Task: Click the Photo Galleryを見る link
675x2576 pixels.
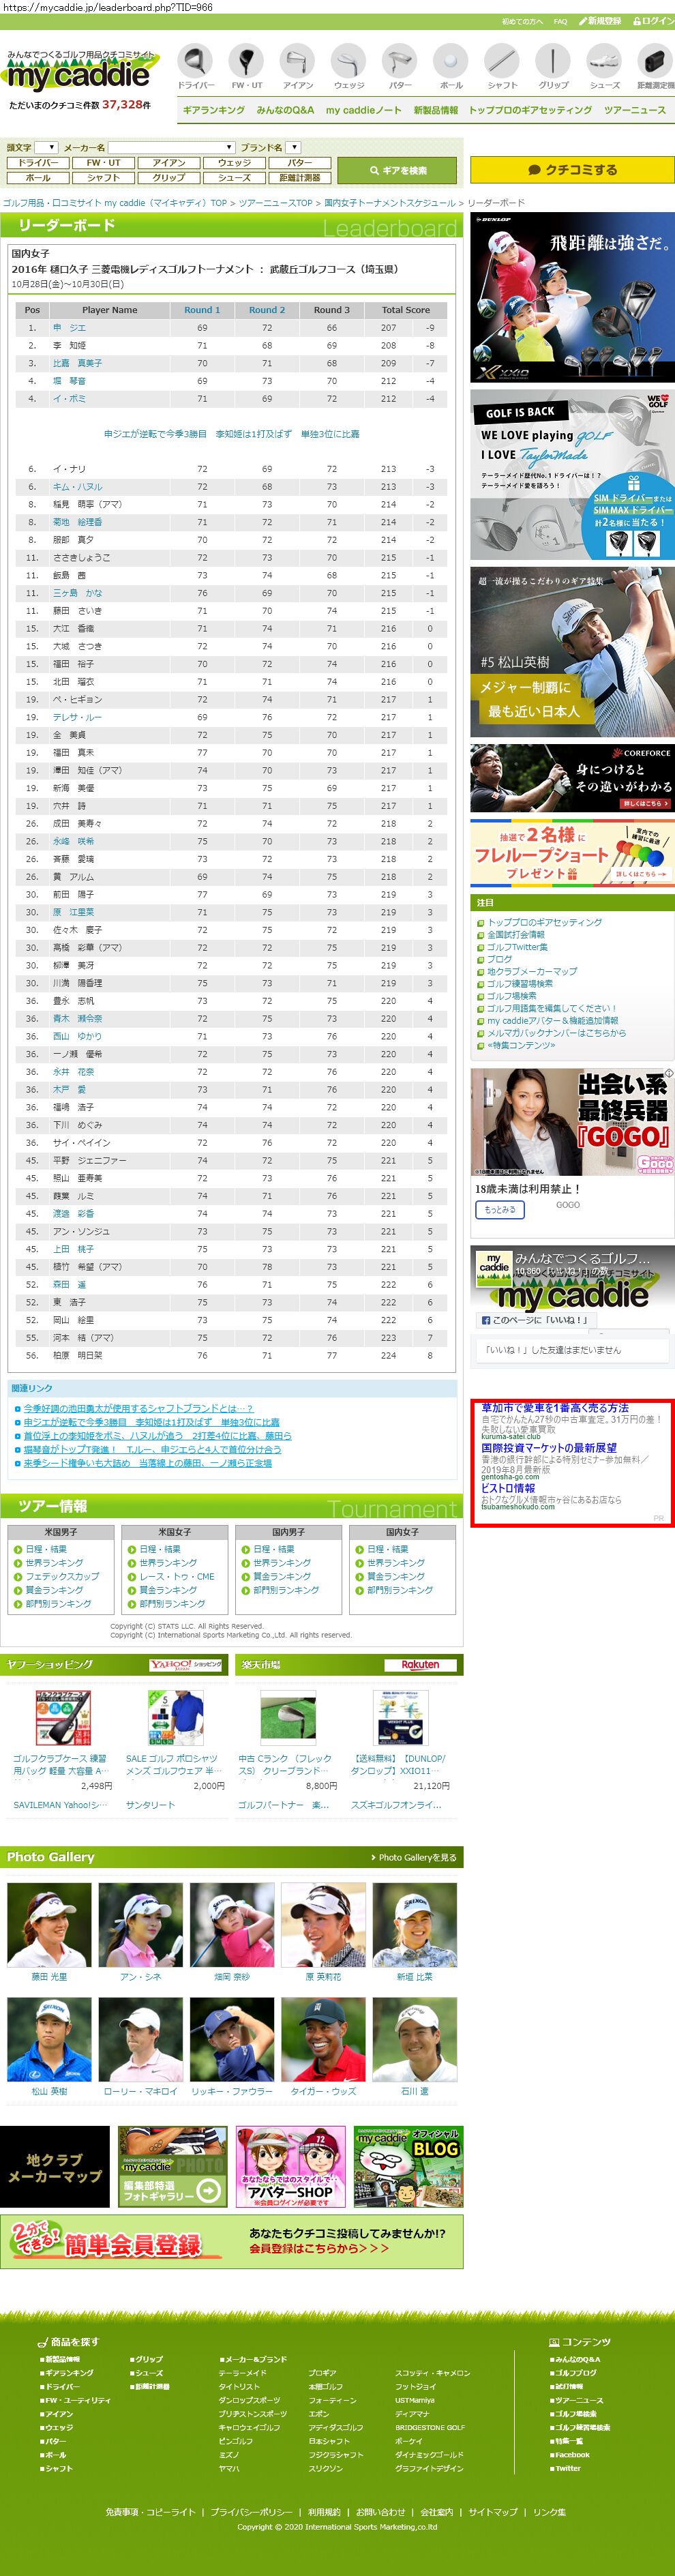Action: 414,1857
